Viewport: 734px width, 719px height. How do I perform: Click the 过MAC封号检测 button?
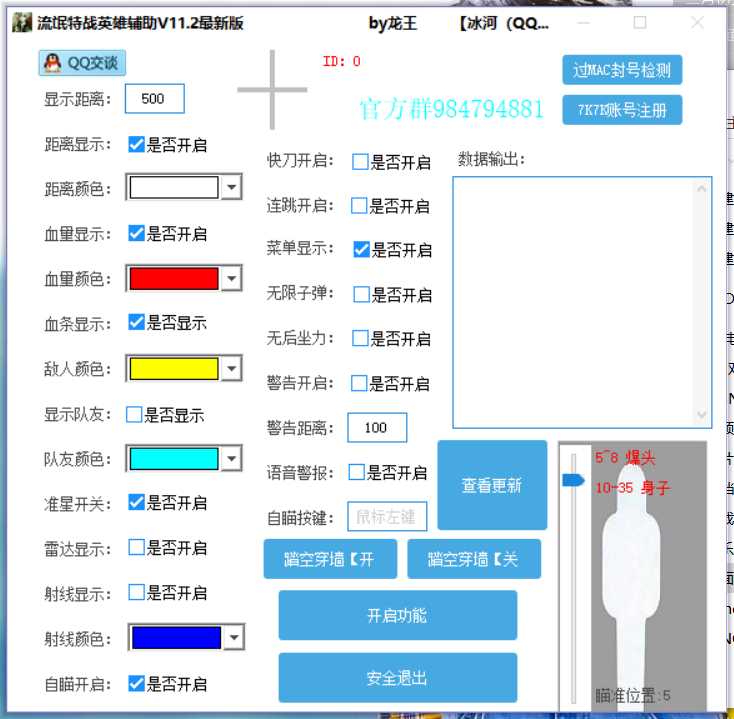click(x=622, y=70)
